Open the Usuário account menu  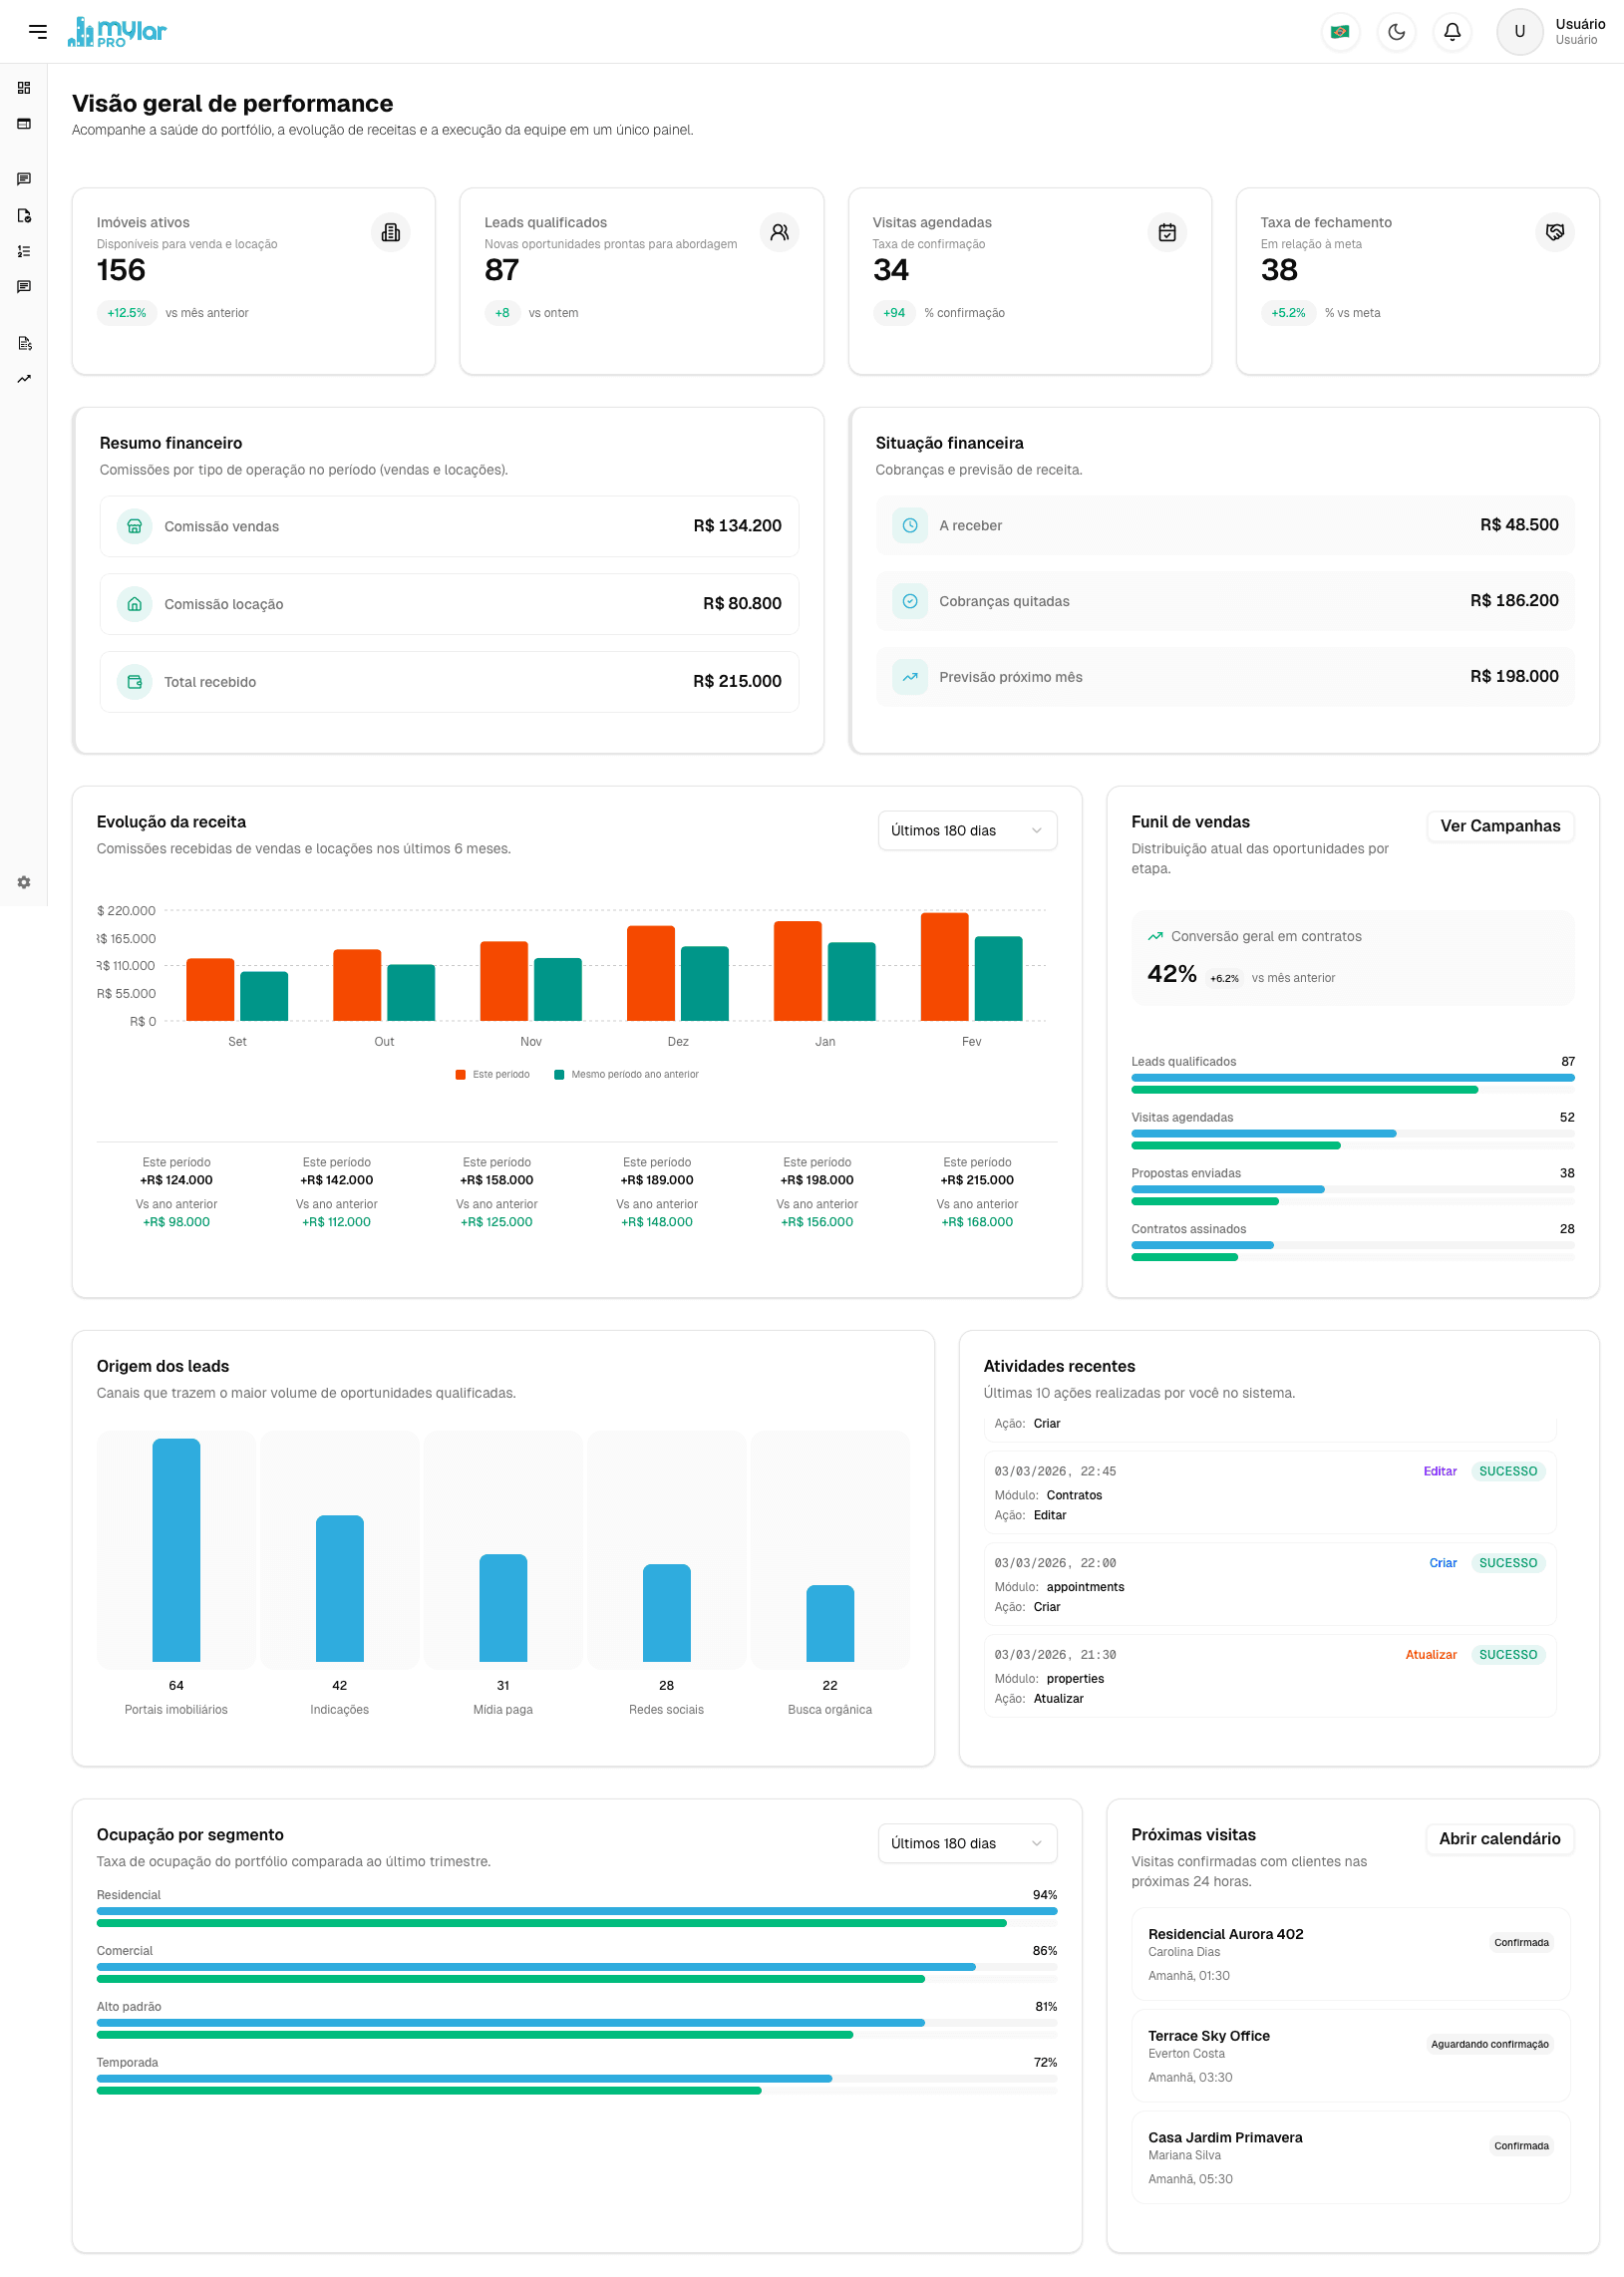[x=1519, y=31]
